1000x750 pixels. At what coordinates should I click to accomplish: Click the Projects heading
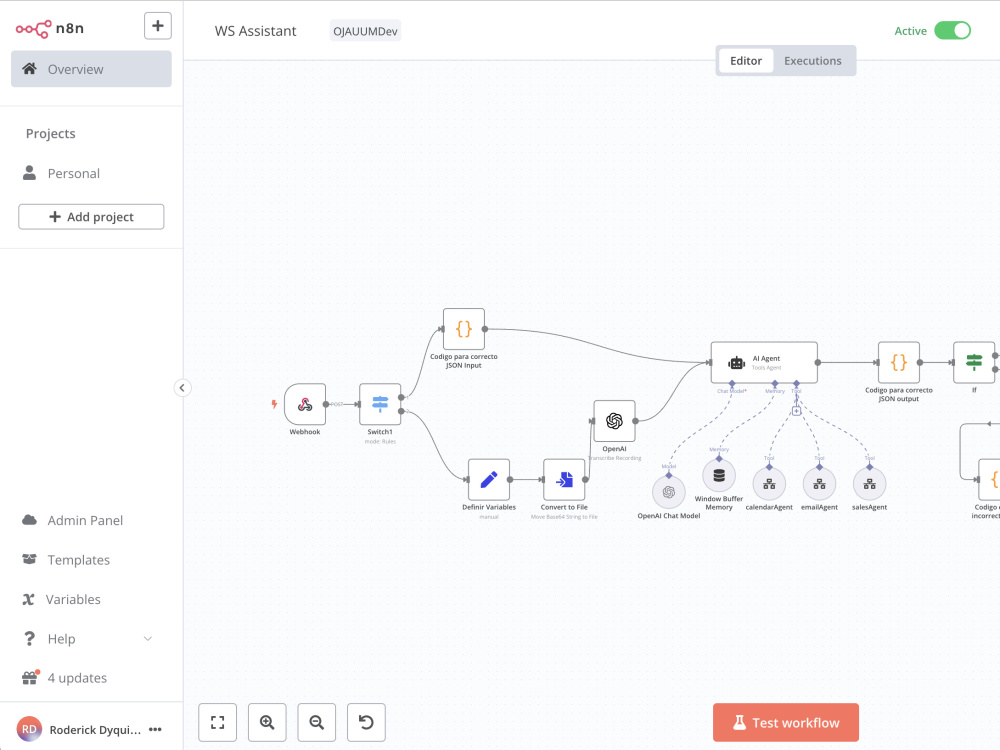50,133
